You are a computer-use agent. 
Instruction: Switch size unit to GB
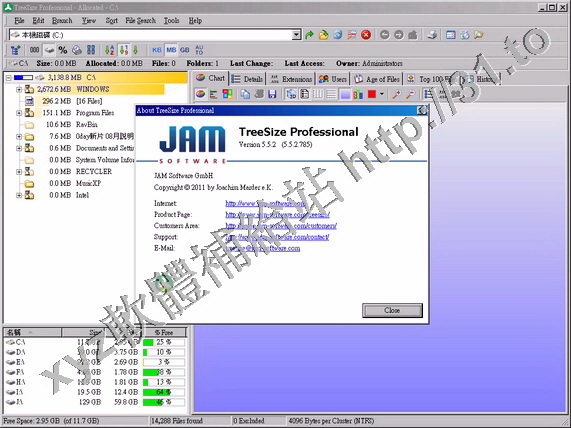click(185, 50)
